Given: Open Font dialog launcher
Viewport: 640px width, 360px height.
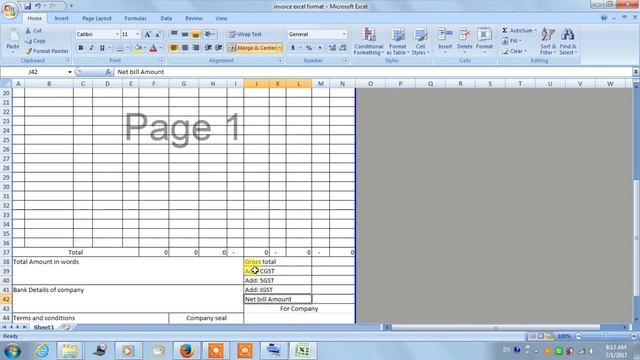Looking at the screenshot, I should pos(162,60).
